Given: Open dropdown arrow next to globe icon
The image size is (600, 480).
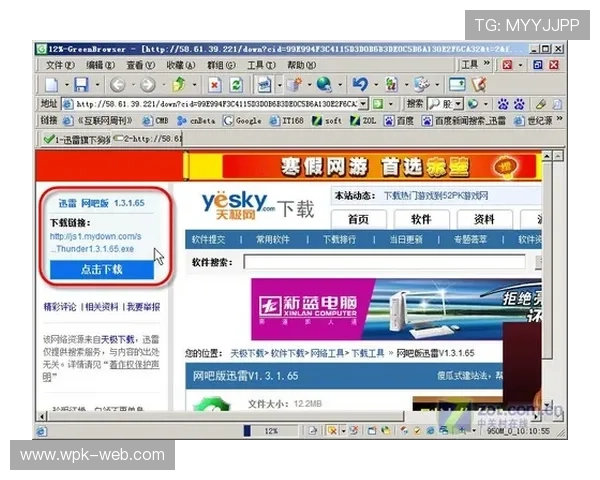Looking at the screenshot, I should coord(340,85).
